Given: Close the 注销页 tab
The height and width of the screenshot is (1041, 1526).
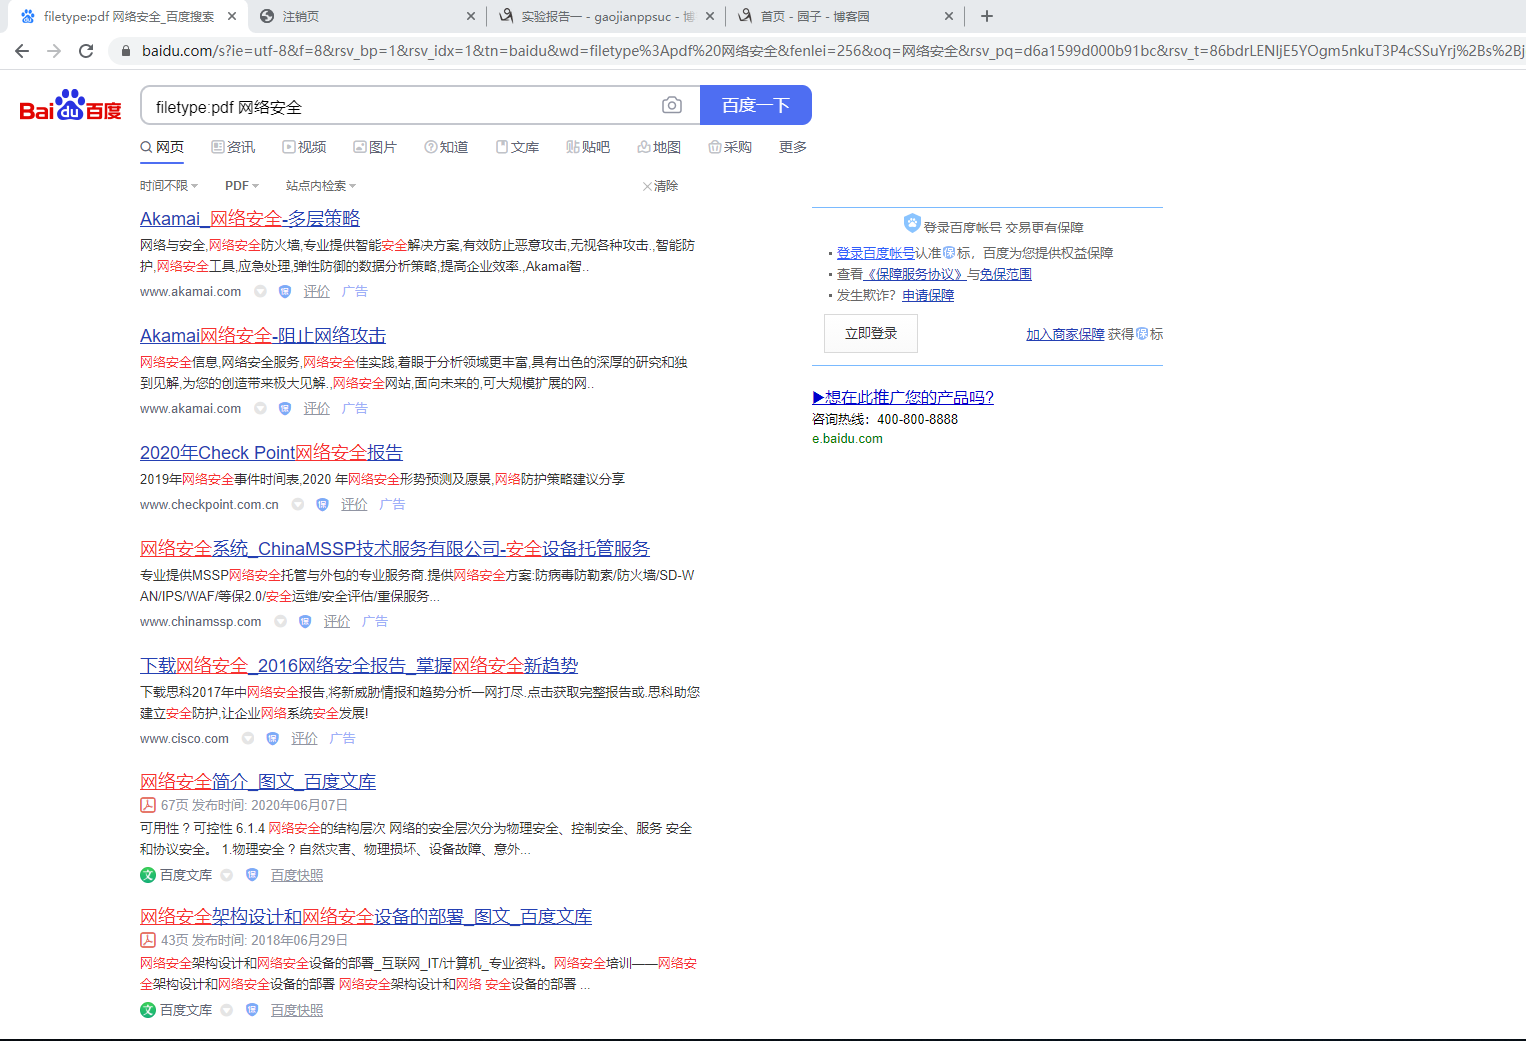Looking at the screenshot, I should point(471,16).
